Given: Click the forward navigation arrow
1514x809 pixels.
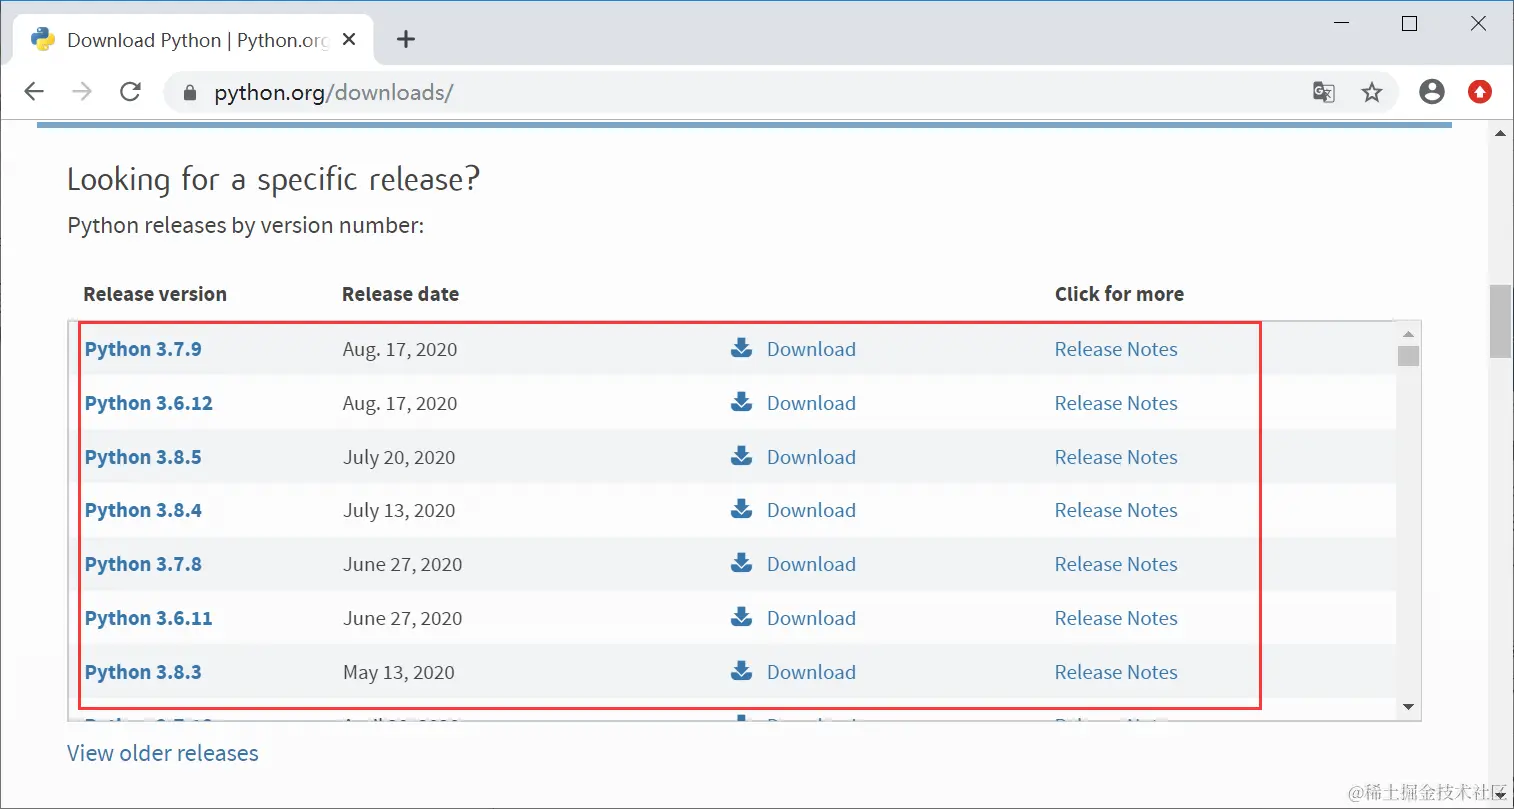Looking at the screenshot, I should pos(82,92).
